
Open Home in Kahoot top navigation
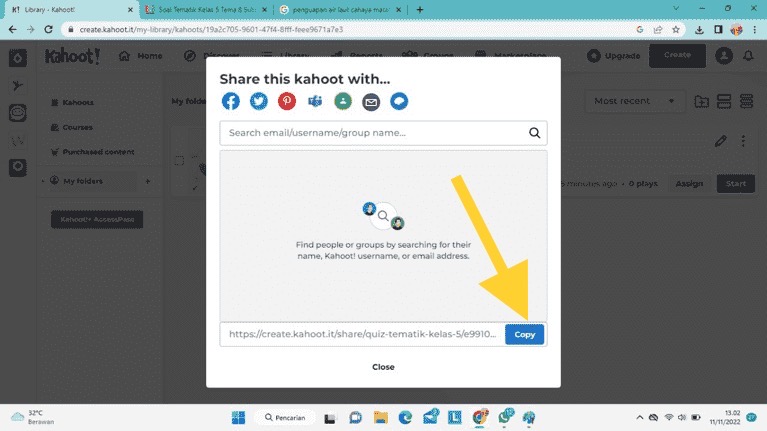pyautogui.click(x=140, y=56)
